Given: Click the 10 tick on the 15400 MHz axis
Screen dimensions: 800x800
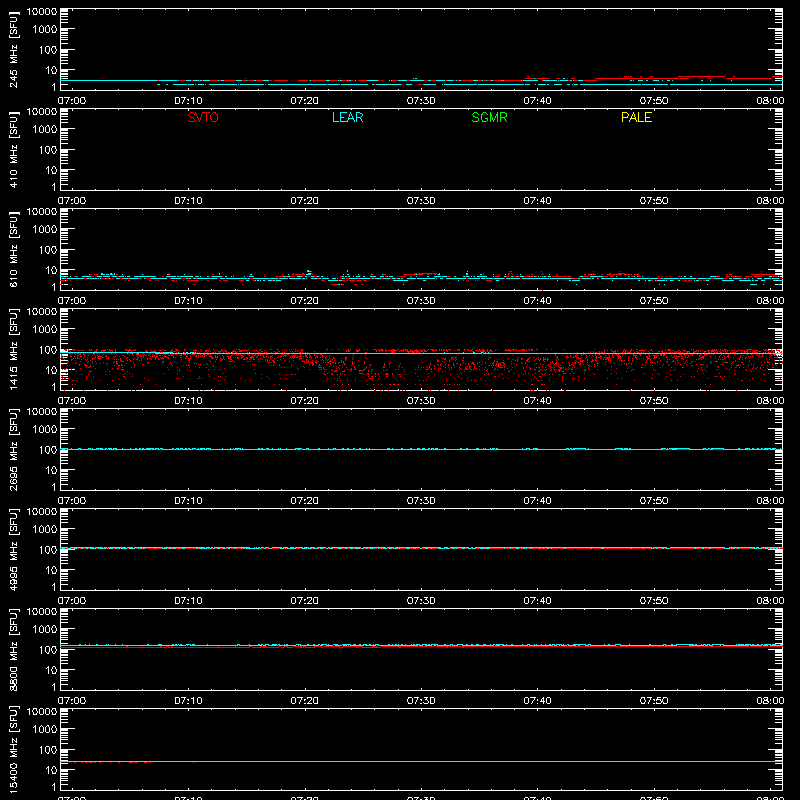Looking at the screenshot, I should [51, 770].
